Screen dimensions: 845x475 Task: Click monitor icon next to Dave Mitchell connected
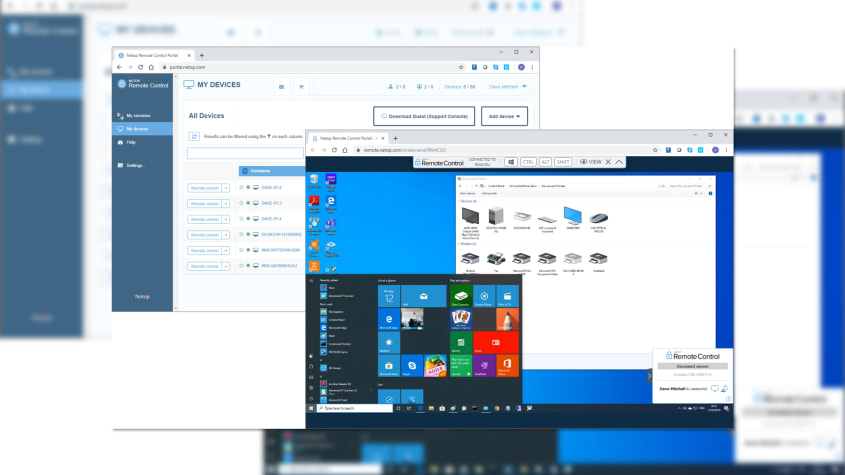[x=715, y=388]
